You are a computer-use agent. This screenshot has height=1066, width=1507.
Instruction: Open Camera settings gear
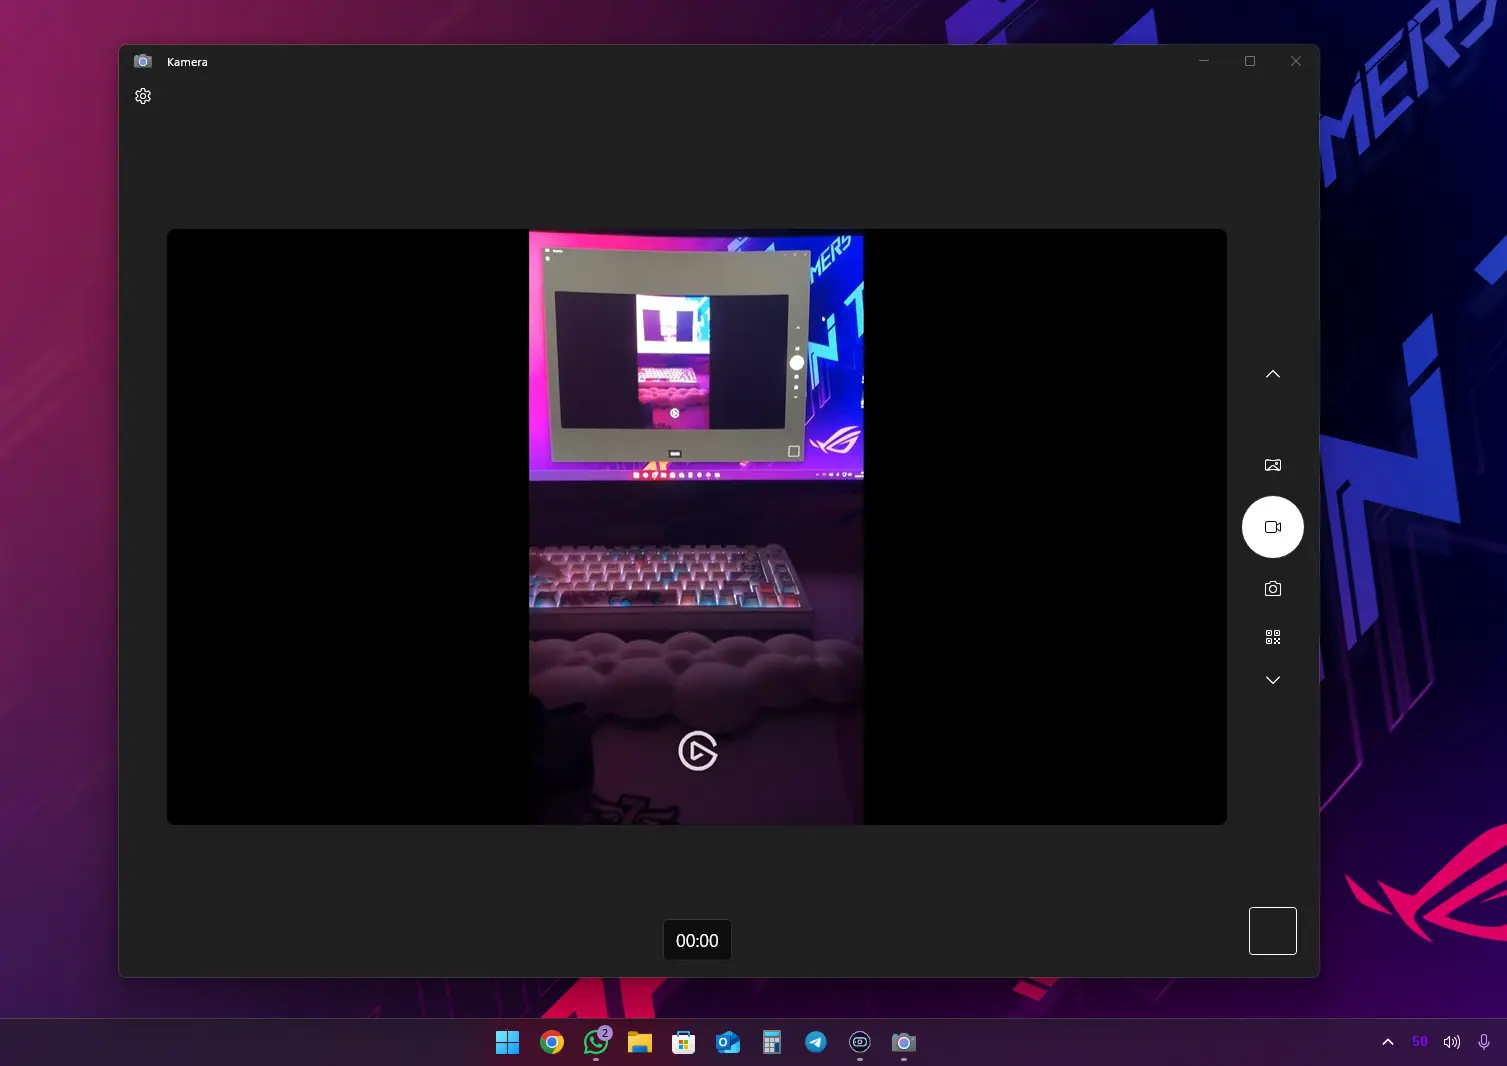tap(143, 96)
